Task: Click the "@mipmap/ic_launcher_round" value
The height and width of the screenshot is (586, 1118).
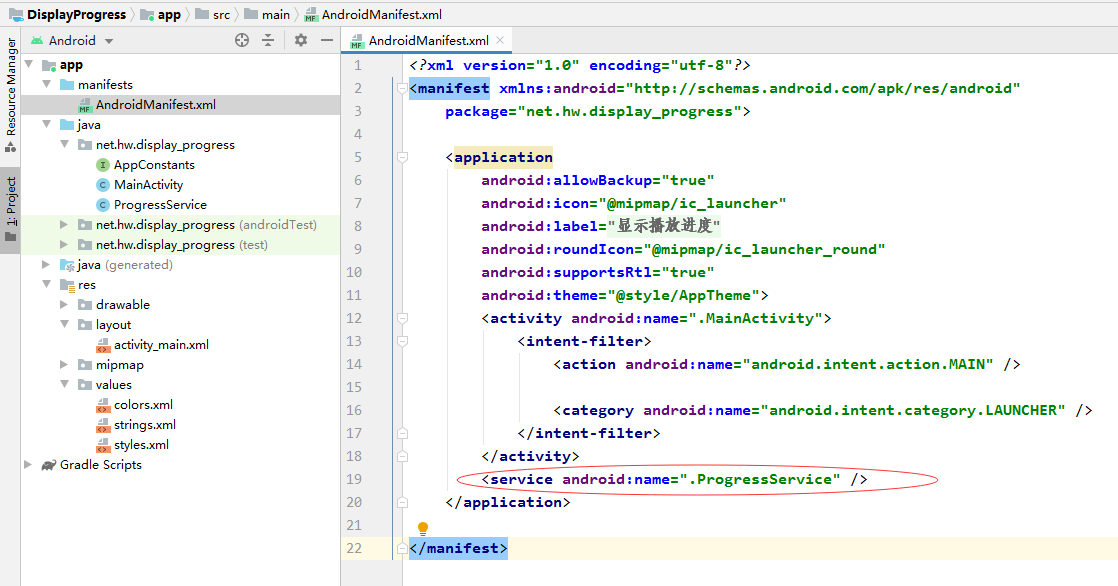Action: pos(764,249)
